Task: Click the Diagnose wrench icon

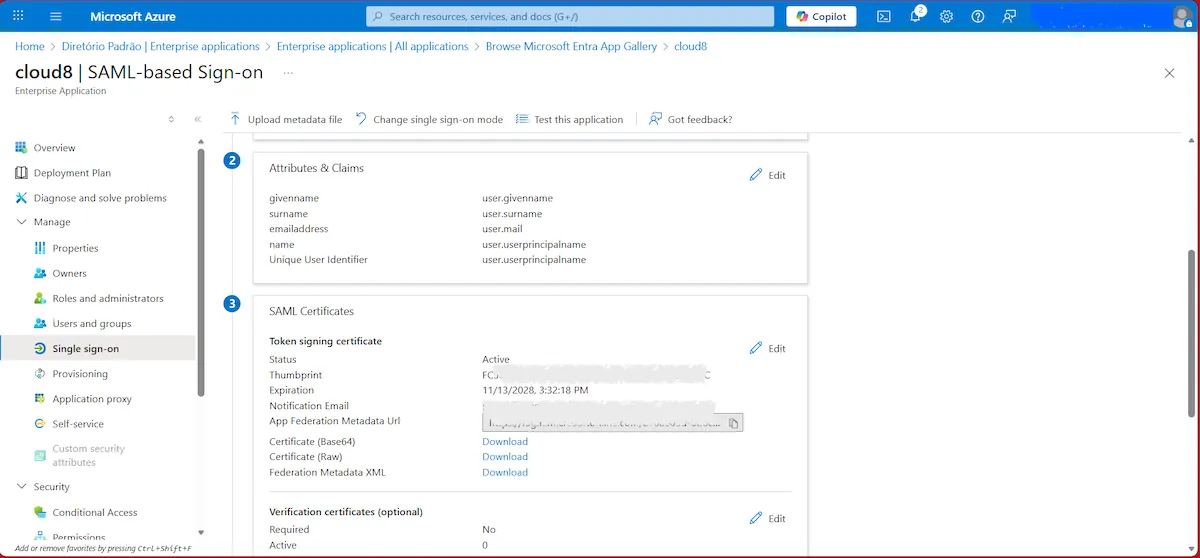Action: 21,198
